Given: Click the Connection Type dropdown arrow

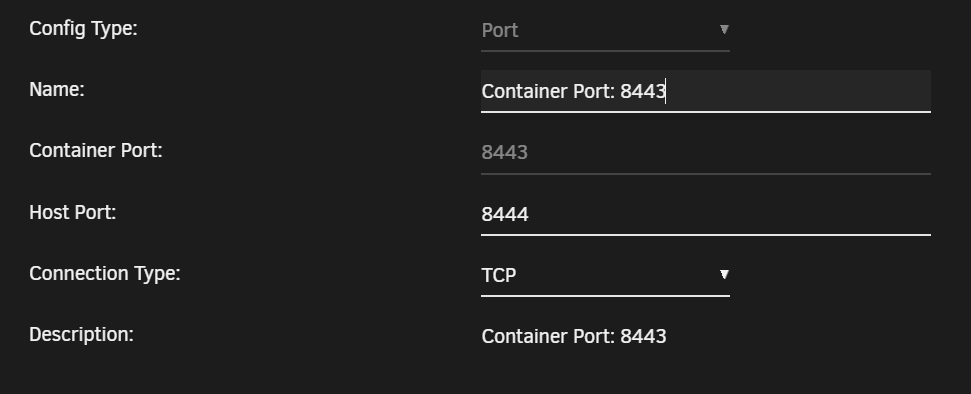Looking at the screenshot, I should click(x=724, y=274).
